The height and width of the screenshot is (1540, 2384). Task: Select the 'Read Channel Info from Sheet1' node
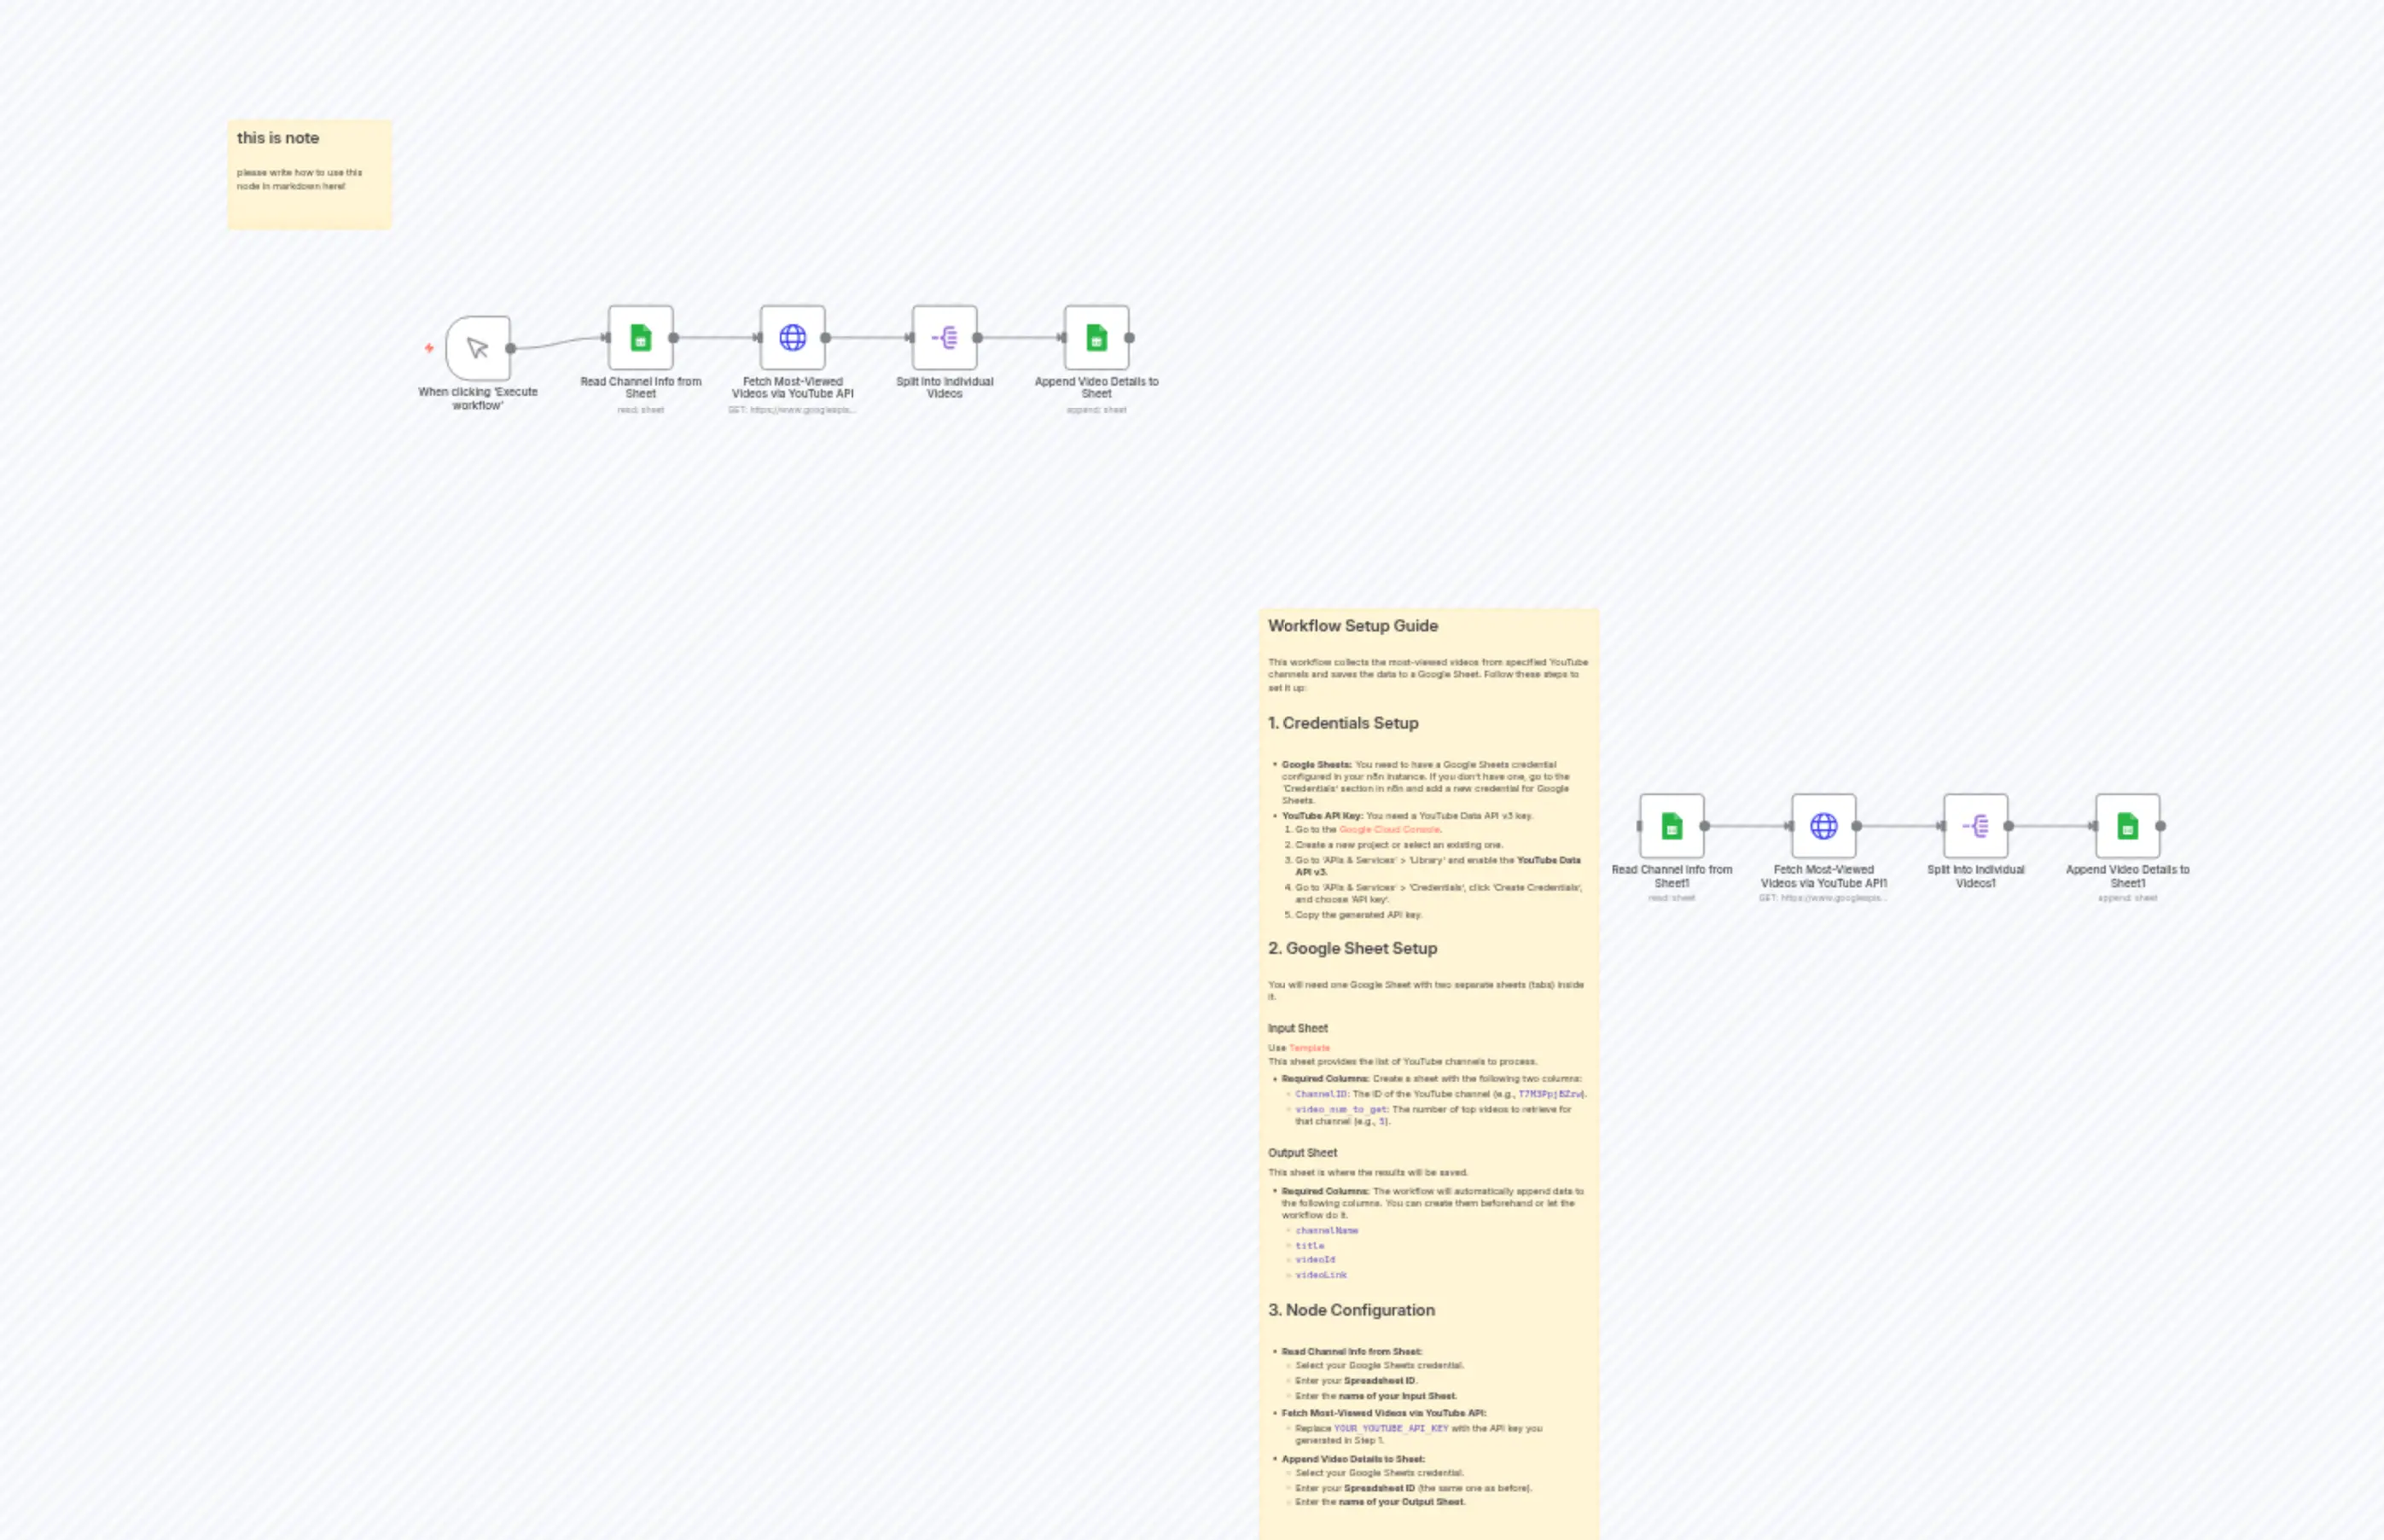pos(1671,826)
